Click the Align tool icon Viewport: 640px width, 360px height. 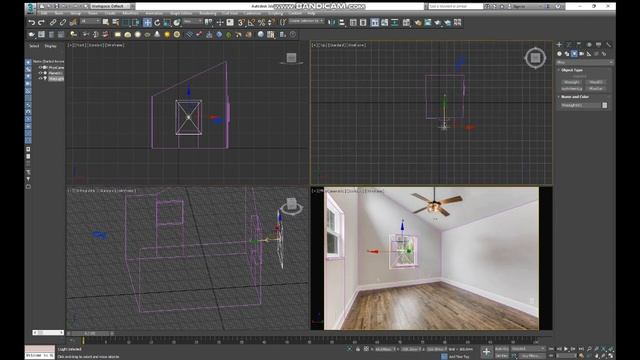[x=342, y=22]
